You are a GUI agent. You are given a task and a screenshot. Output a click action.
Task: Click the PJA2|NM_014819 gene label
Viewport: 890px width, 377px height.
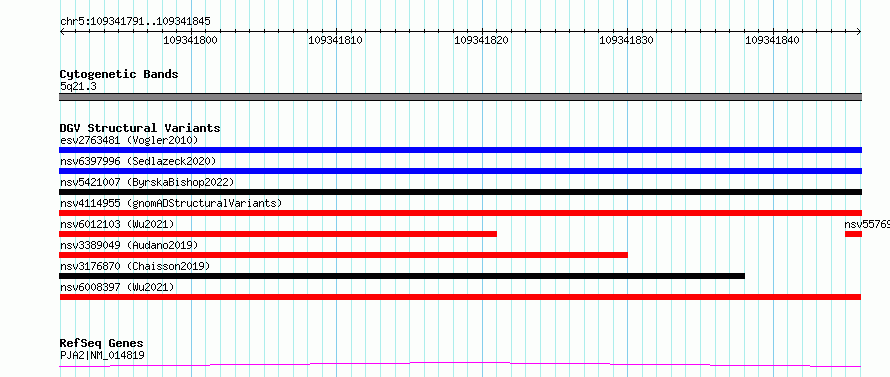pyautogui.click(x=102, y=356)
